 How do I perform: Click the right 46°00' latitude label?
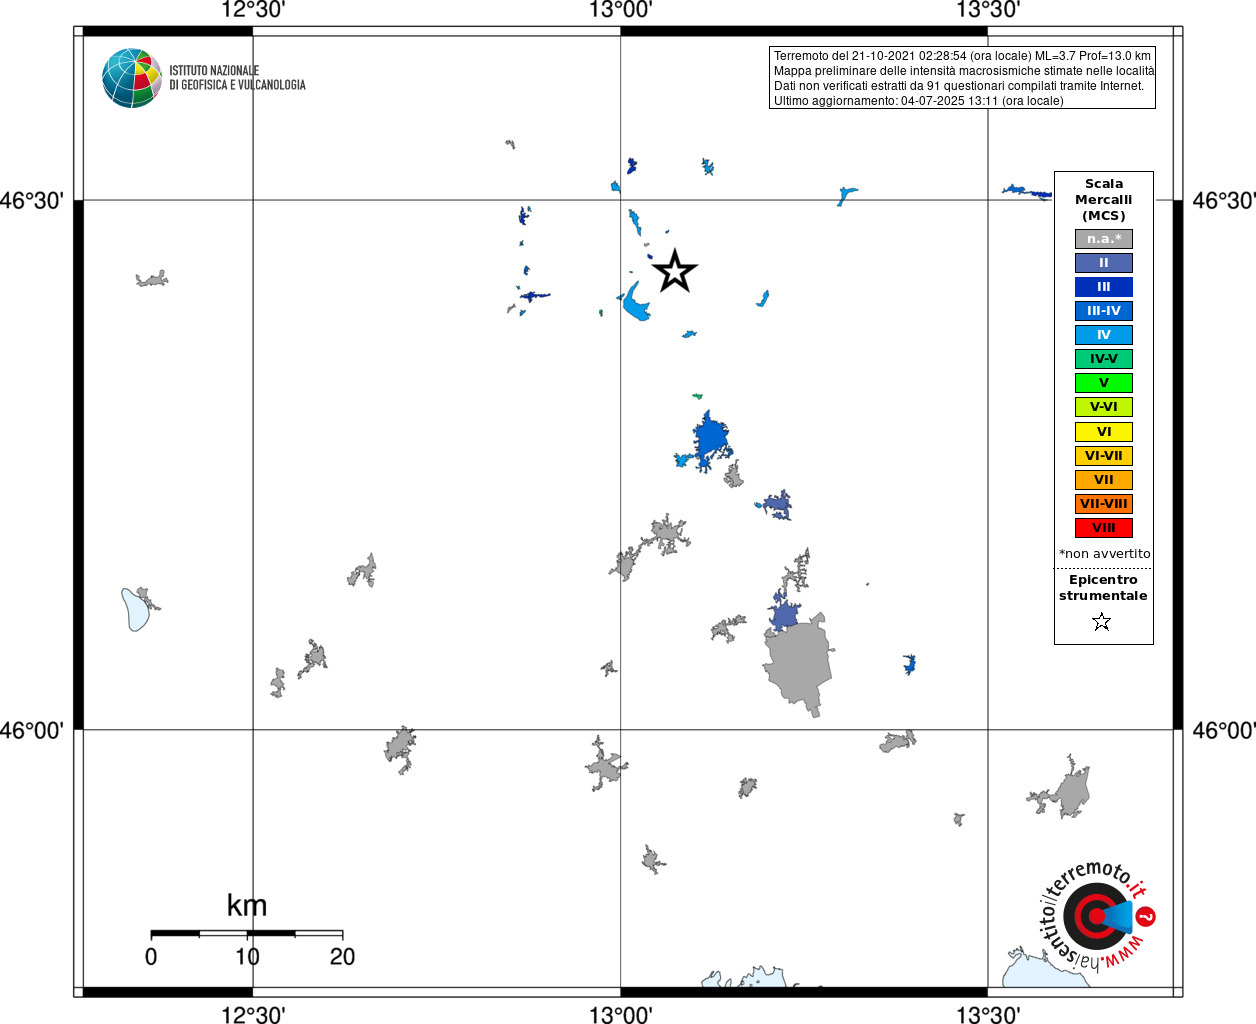1224,731
